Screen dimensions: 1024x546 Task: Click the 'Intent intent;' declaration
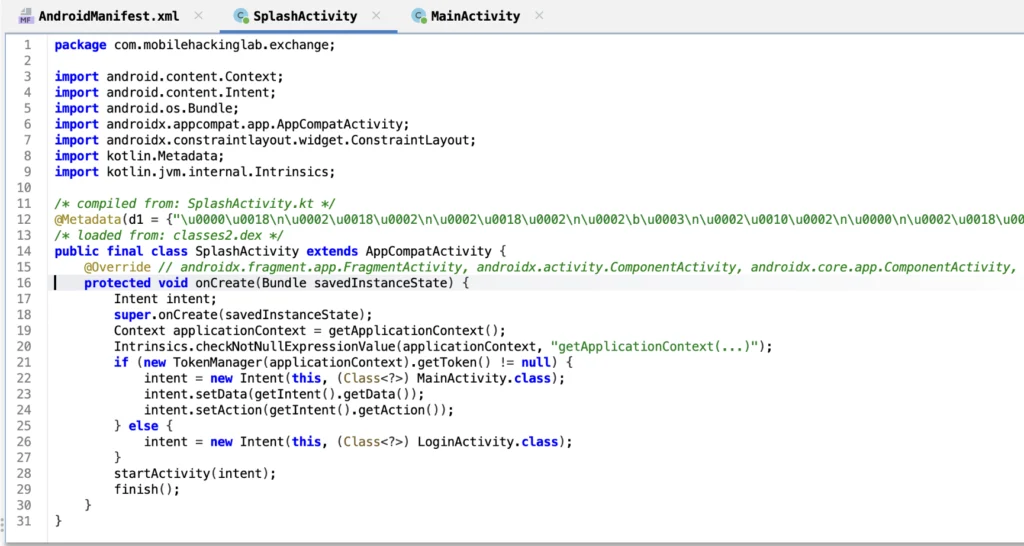pos(165,299)
